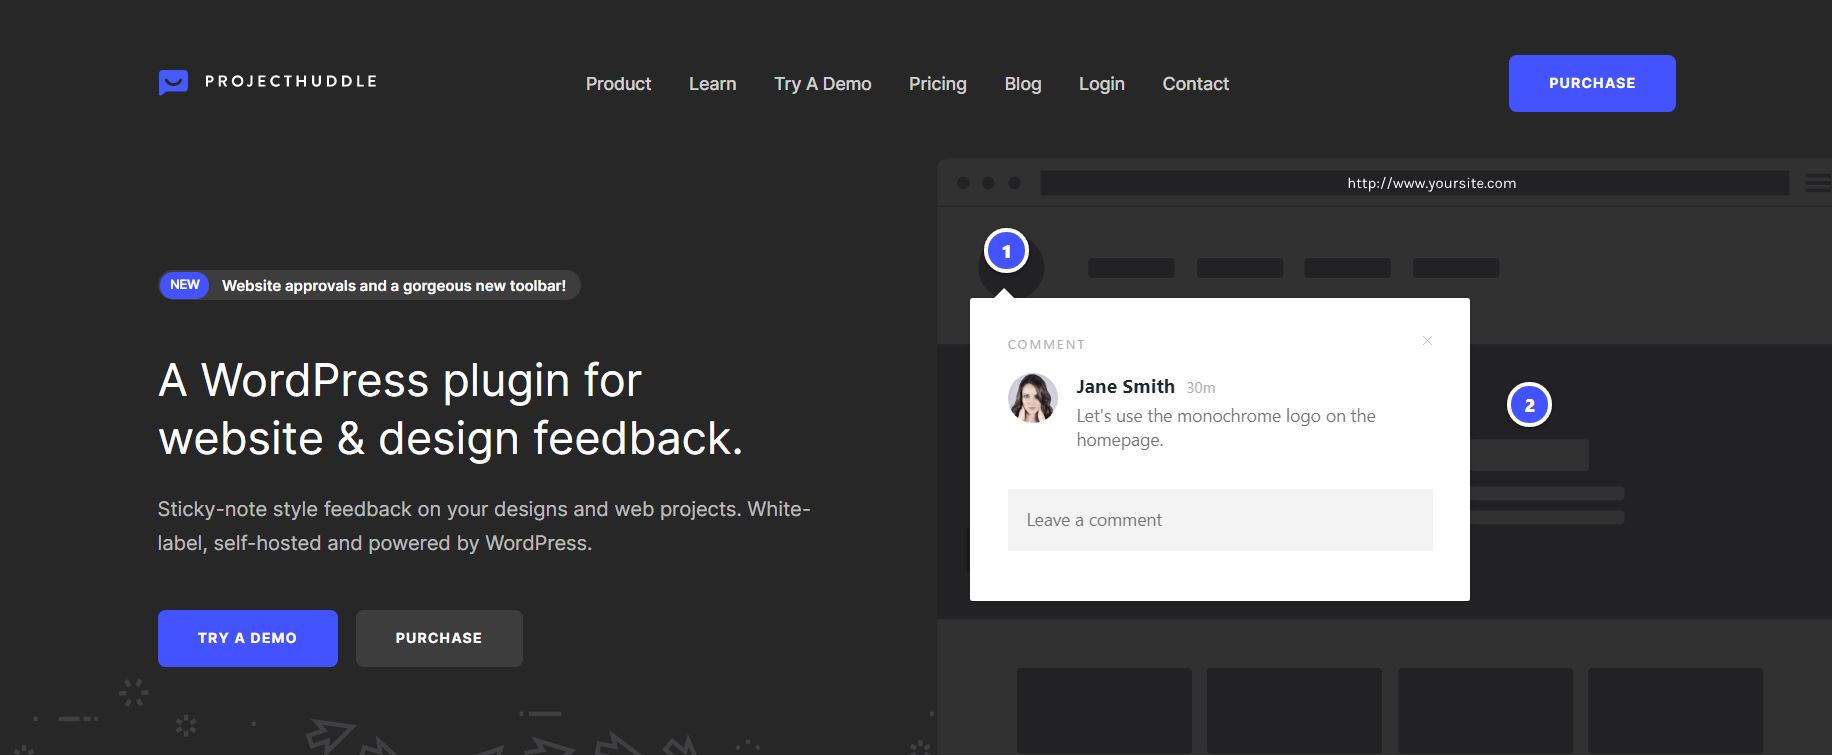1832x755 pixels.
Task: Click the PROJECTHUDDLE brand name text
Action: 291,81
